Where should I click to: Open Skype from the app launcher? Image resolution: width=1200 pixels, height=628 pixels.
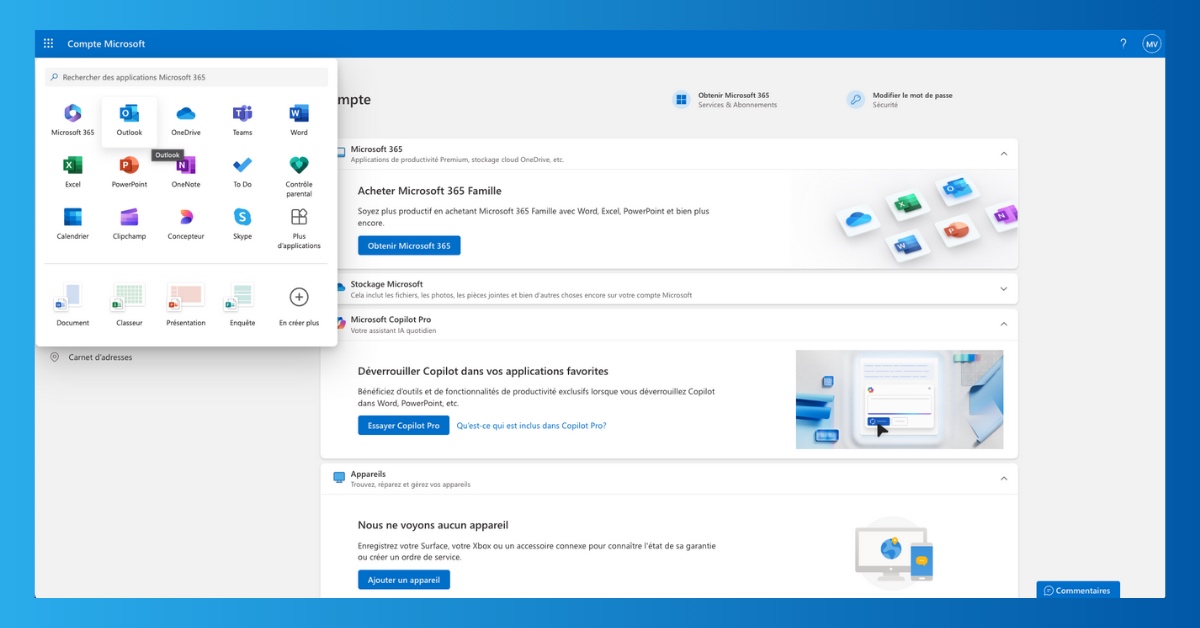242,223
